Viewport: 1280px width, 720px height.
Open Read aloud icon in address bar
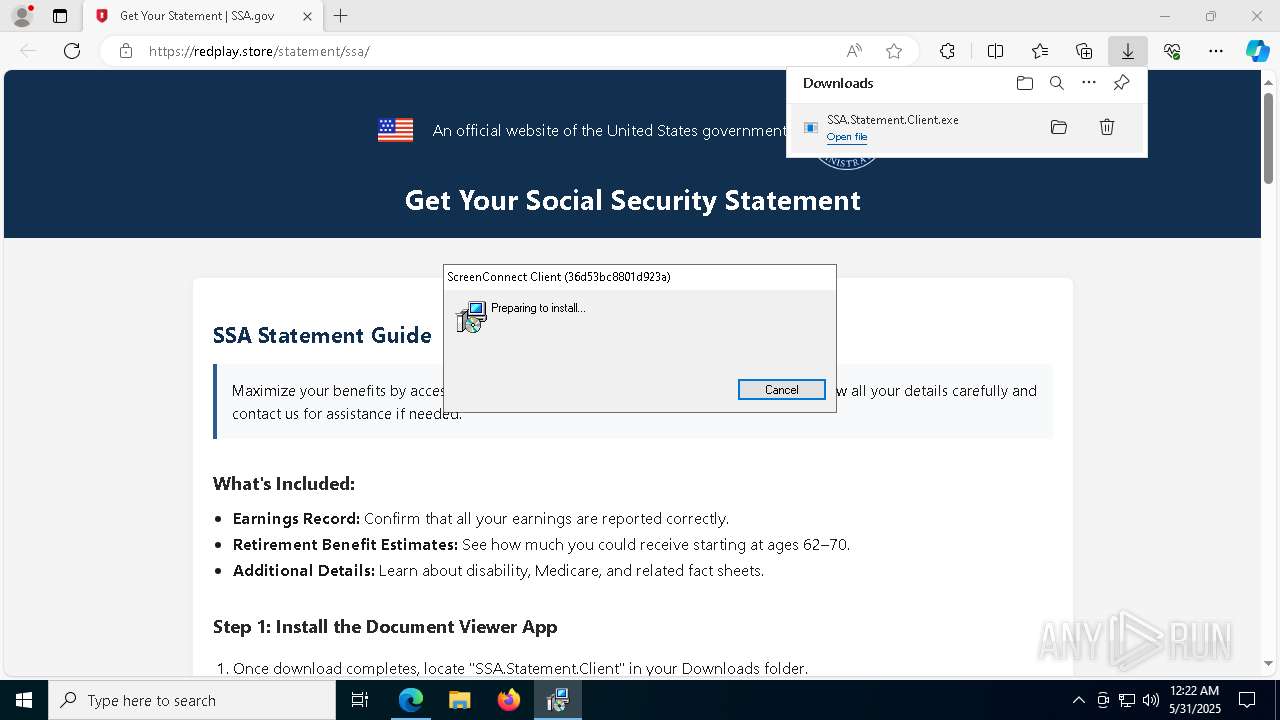tap(854, 51)
